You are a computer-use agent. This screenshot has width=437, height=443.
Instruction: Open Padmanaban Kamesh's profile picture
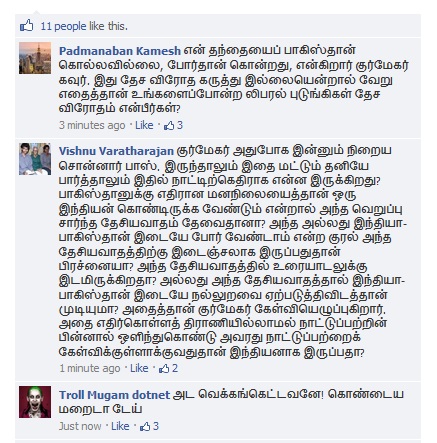pos(35,58)
